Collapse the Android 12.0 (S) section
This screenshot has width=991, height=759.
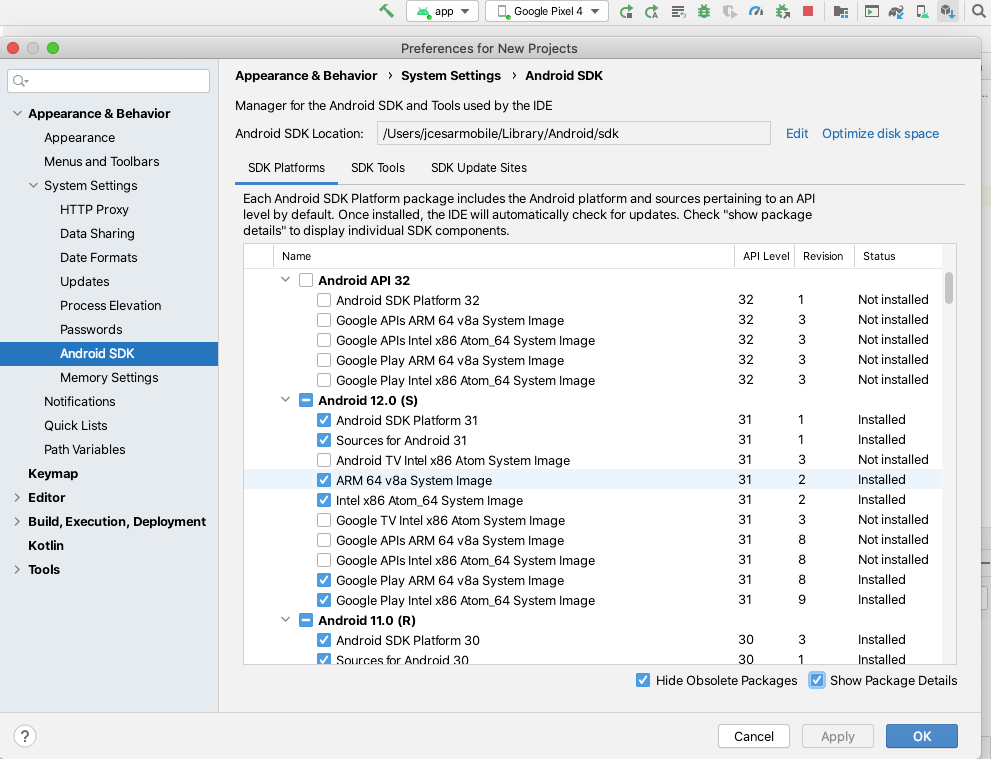click(x=286, y=400)
